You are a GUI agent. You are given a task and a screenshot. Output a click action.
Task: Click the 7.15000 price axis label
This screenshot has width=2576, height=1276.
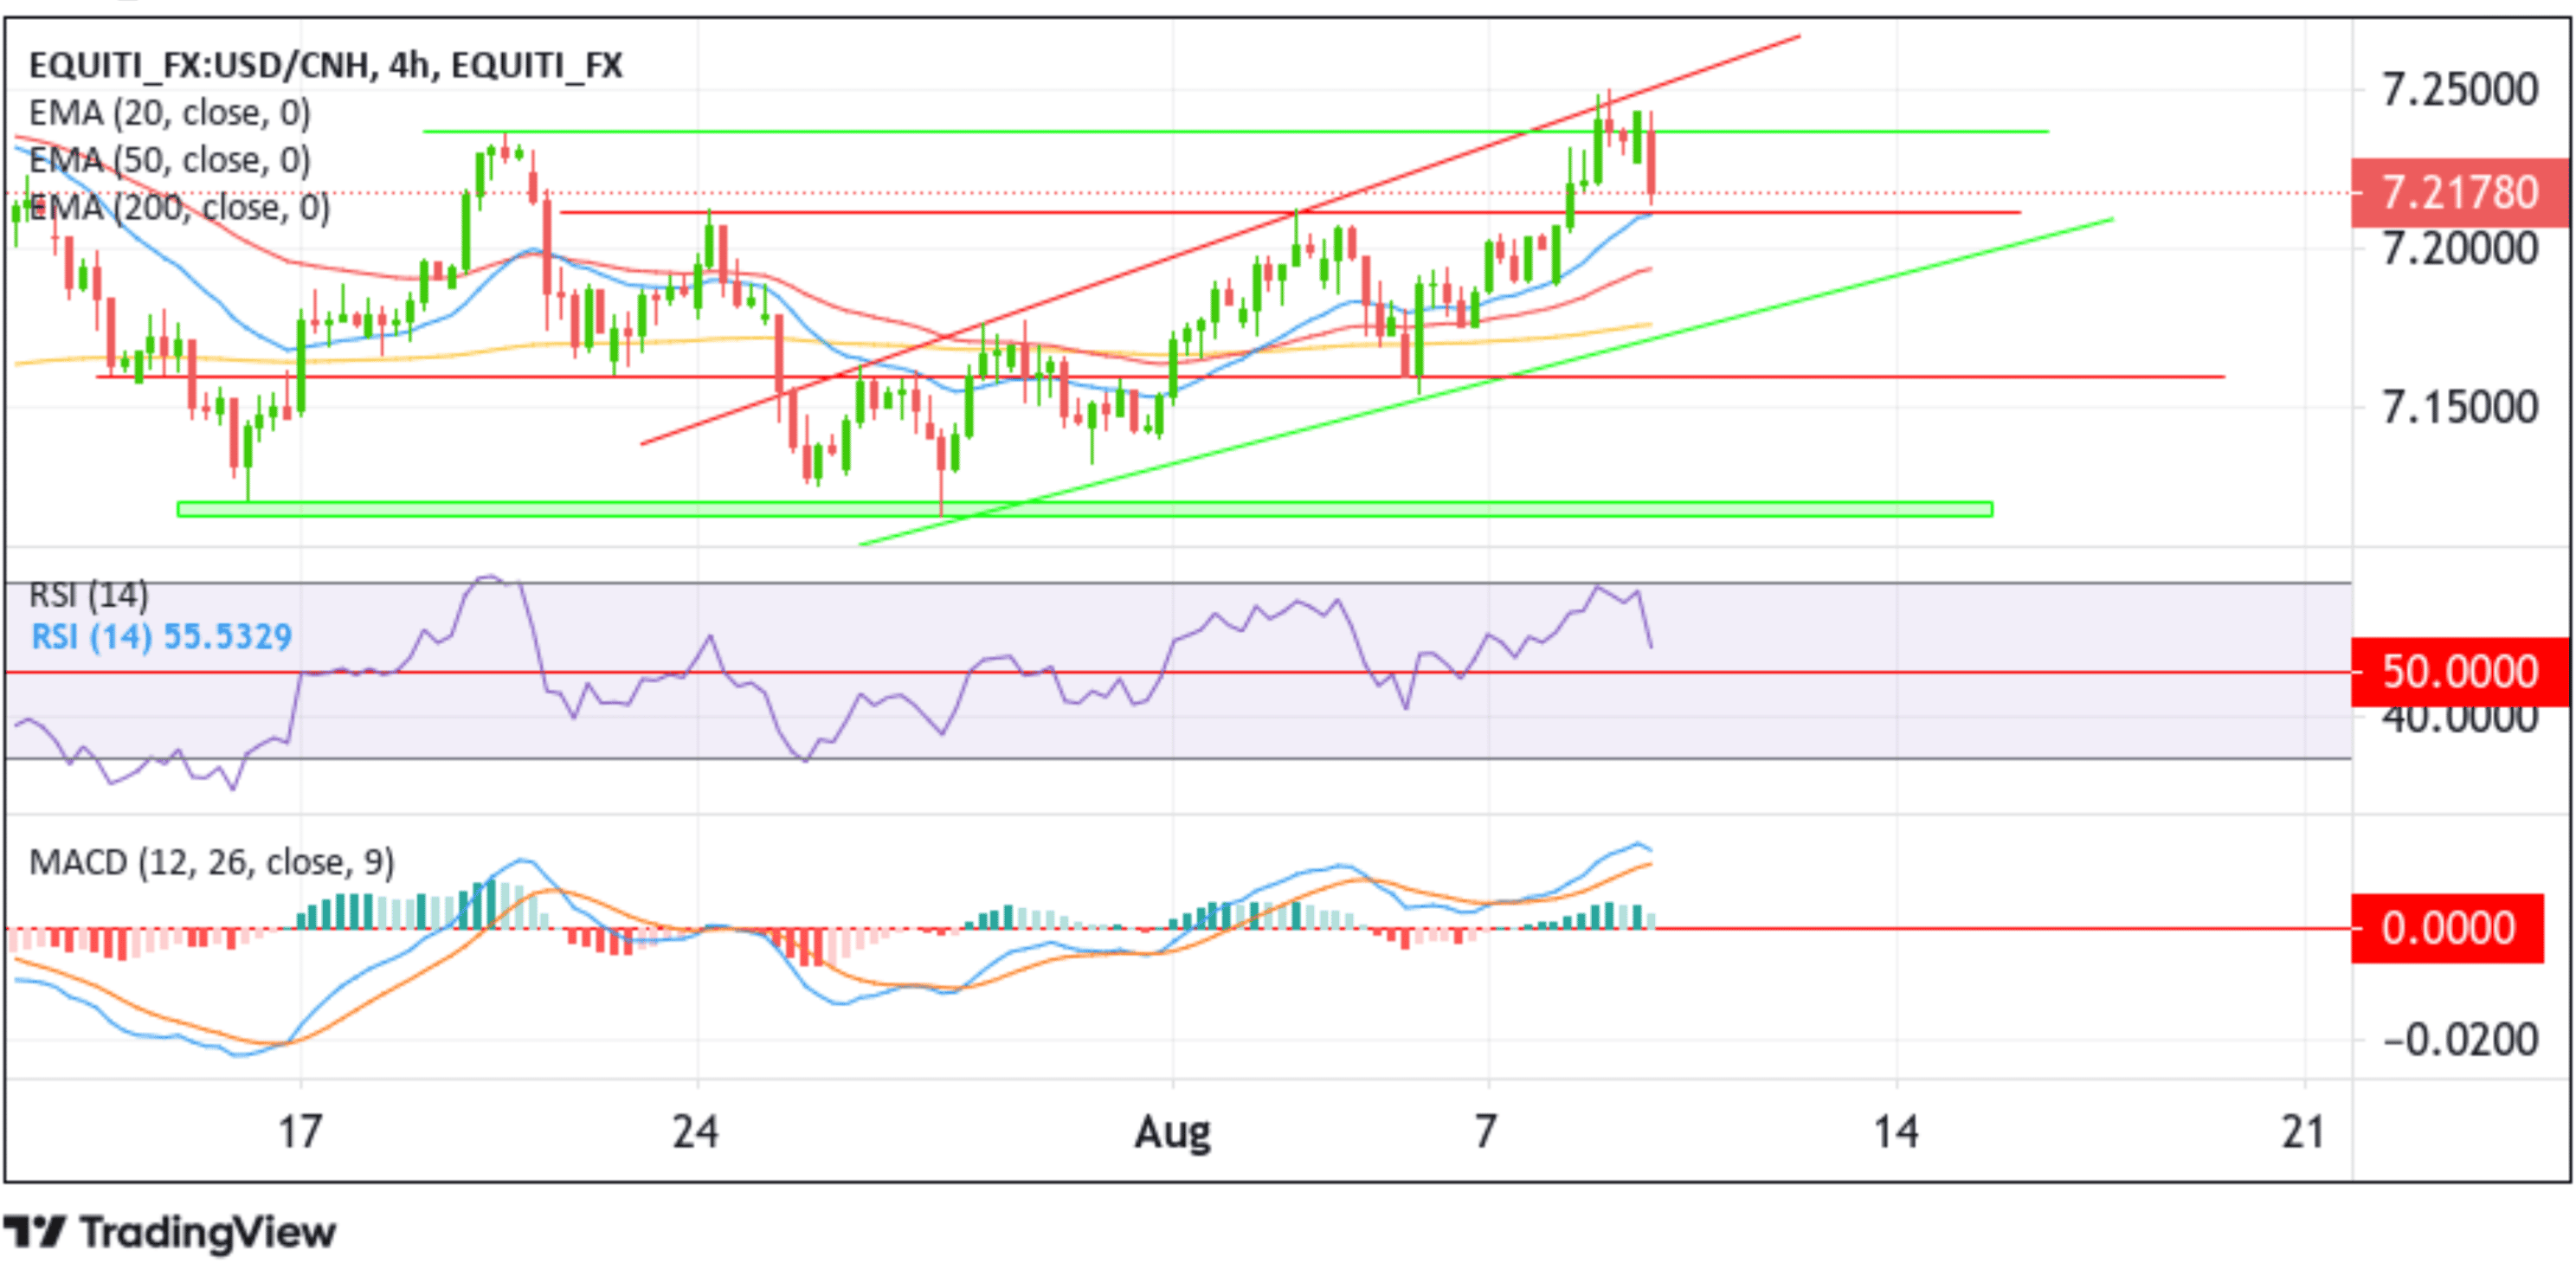(2459, 408)
